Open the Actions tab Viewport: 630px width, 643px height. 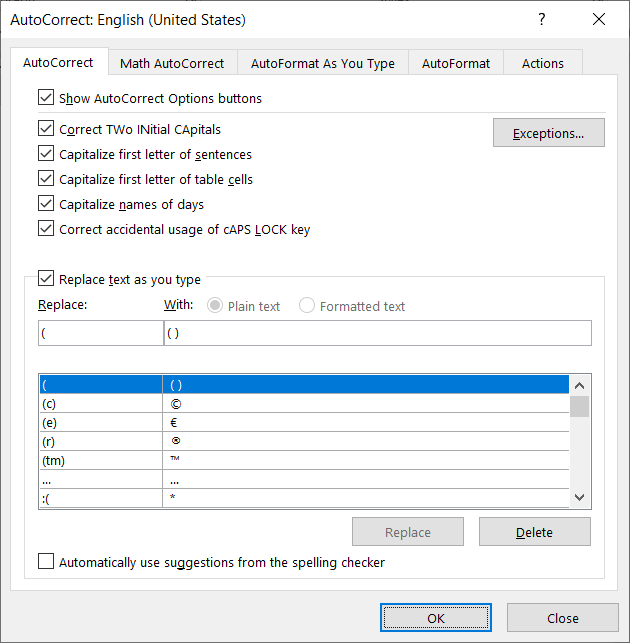(543, 64)
